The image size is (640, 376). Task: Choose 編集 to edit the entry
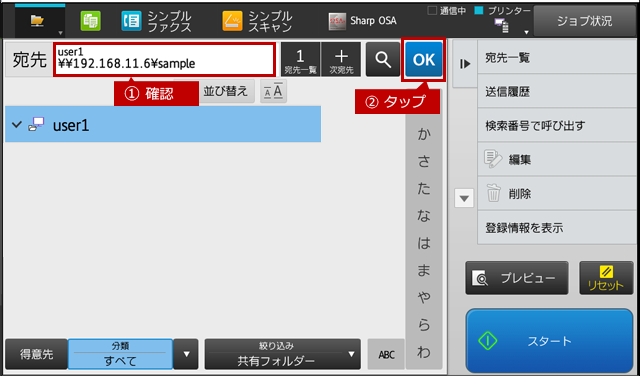click(557, 159)
